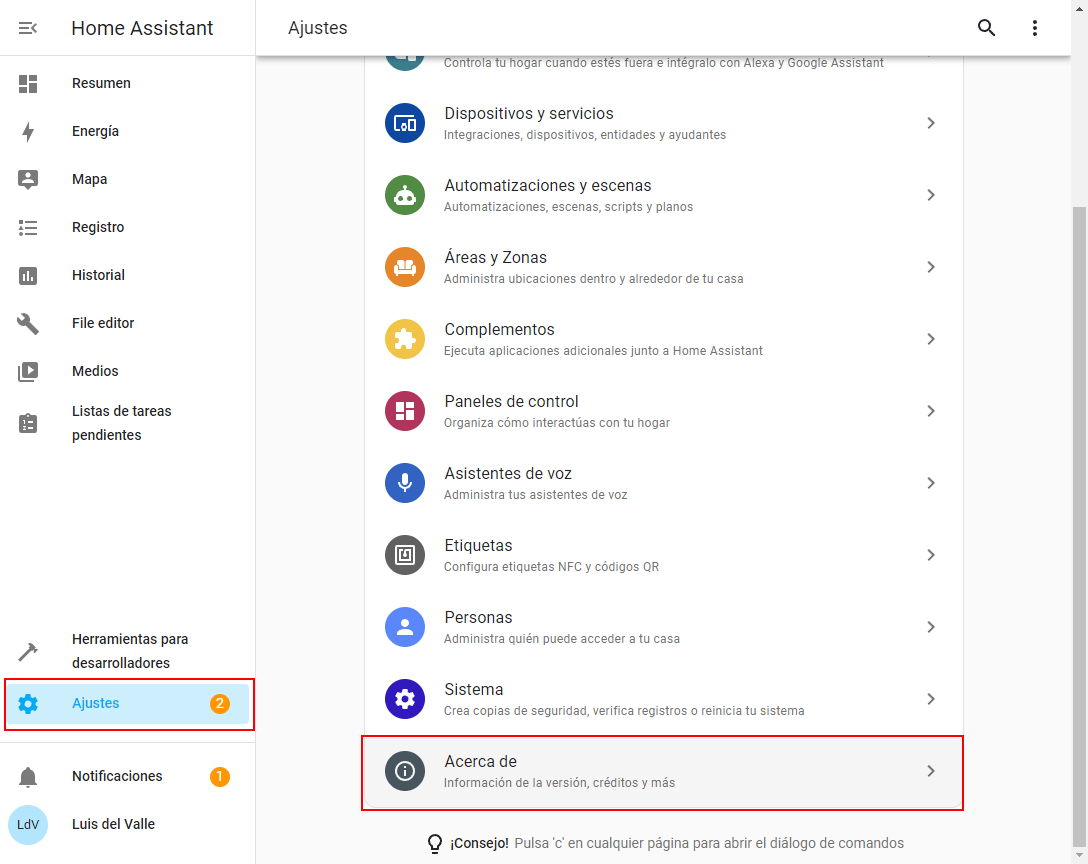Click the yellow puzzle Complementos icon
Screen dimensions: 1088x864
click(405, 339)
